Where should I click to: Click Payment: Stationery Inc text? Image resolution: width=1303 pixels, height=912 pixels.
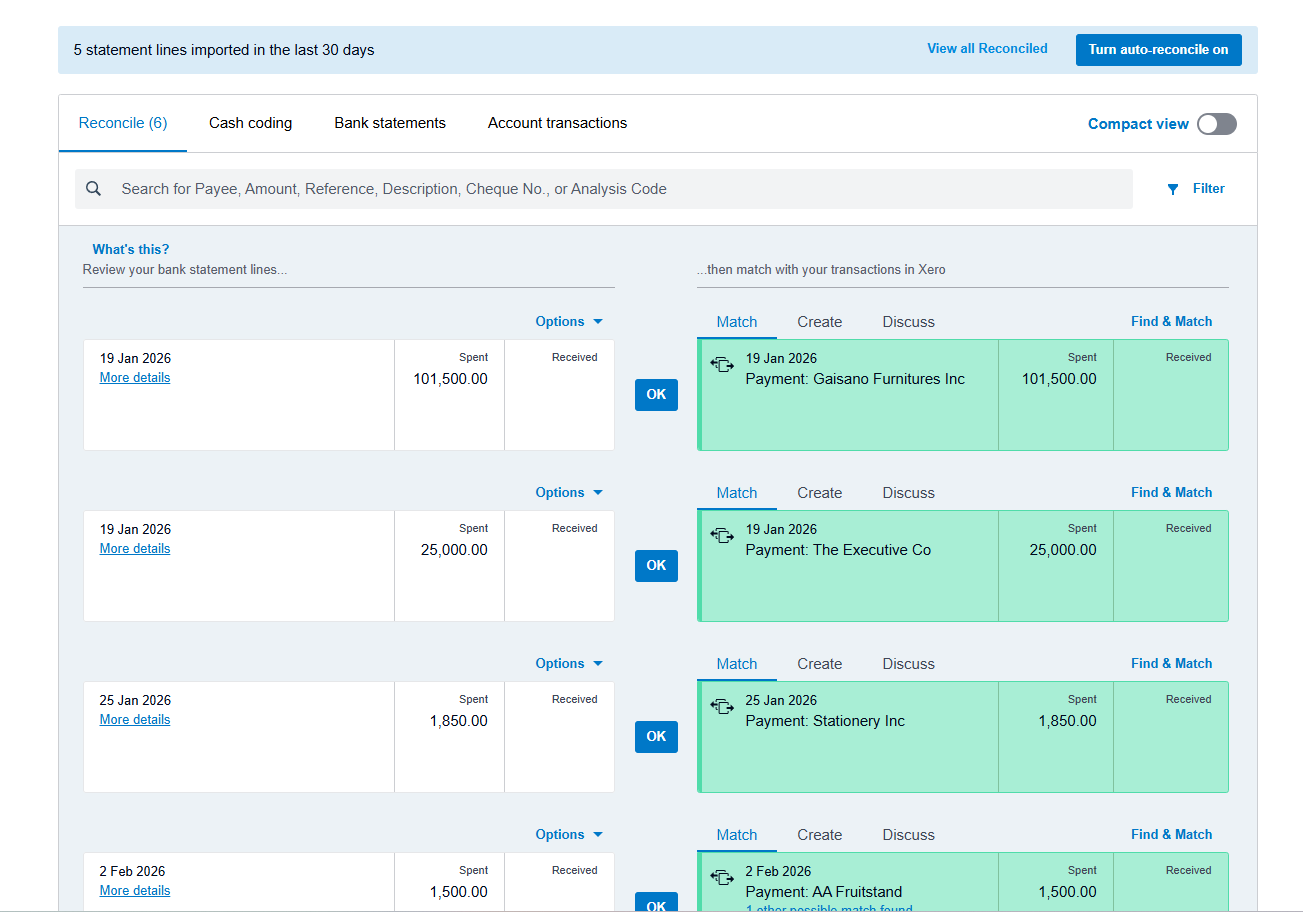(825, 721)
